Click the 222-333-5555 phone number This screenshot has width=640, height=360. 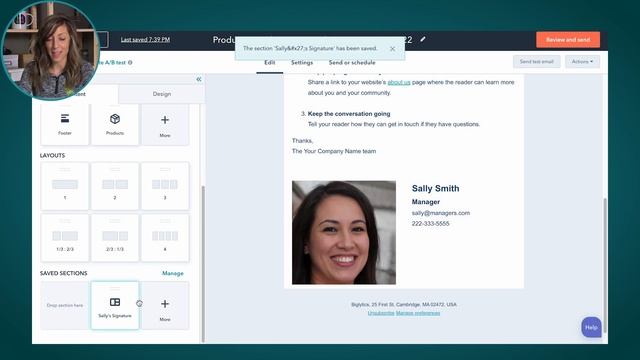coord(431,223)
